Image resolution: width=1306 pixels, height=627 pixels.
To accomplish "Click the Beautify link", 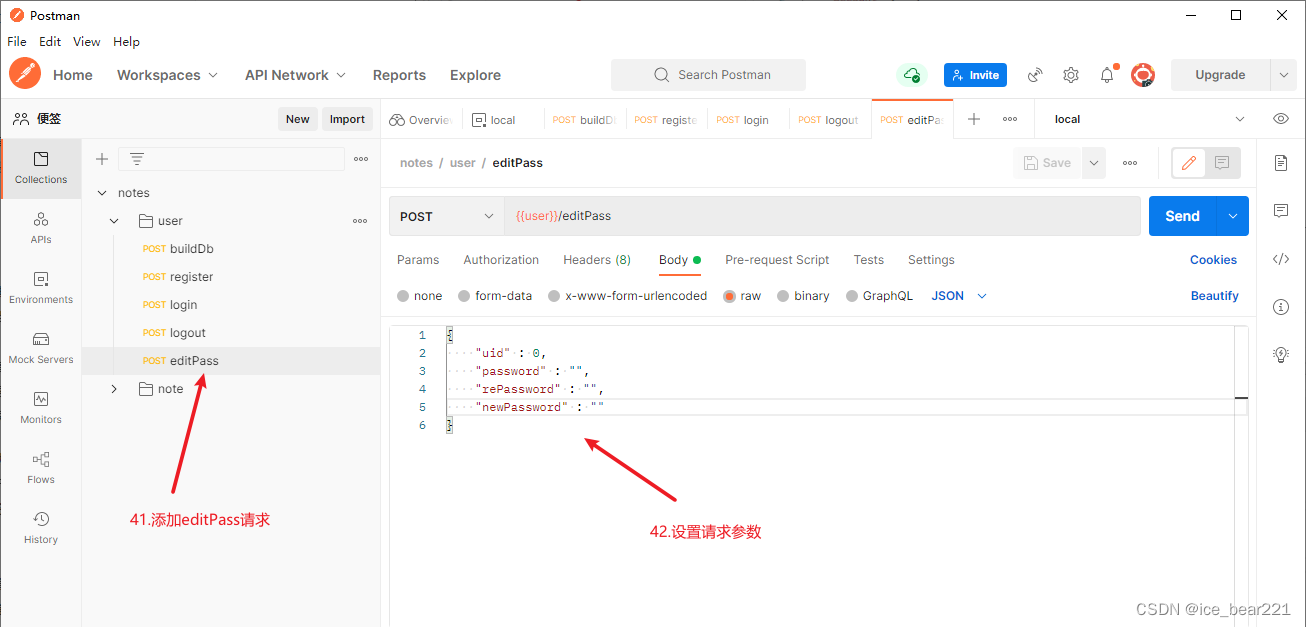I will click(1215, 296).
